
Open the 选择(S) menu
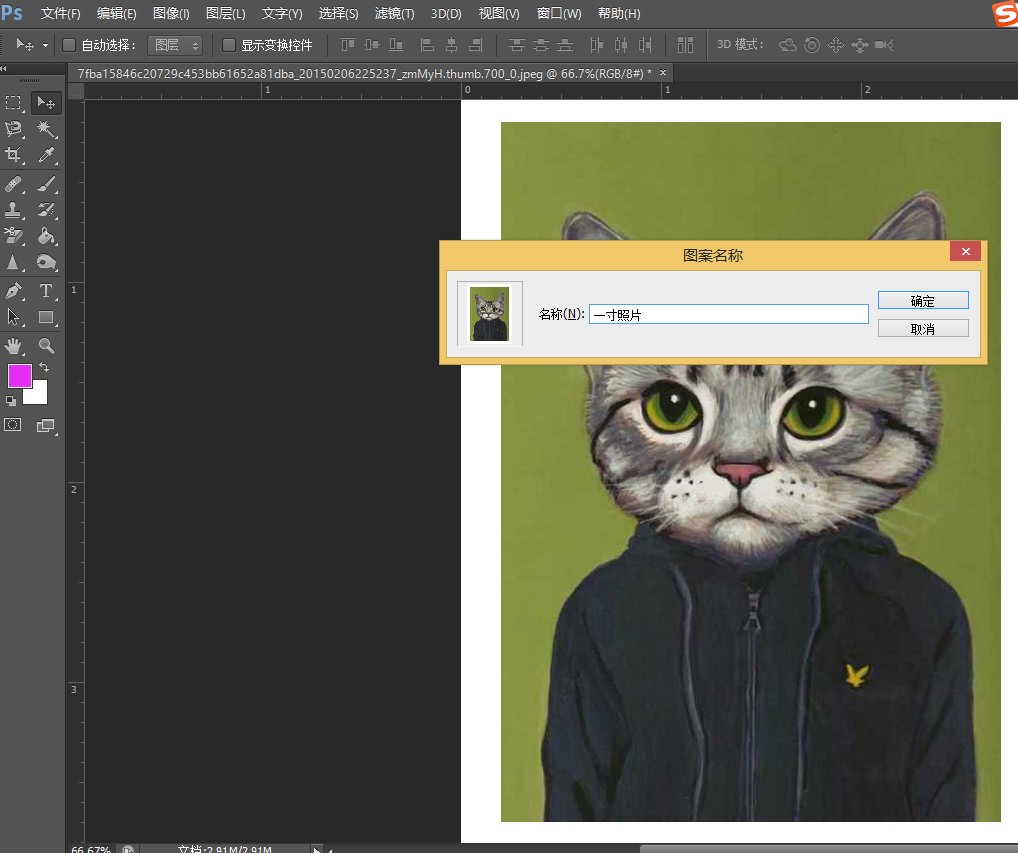tap(338, 14)
